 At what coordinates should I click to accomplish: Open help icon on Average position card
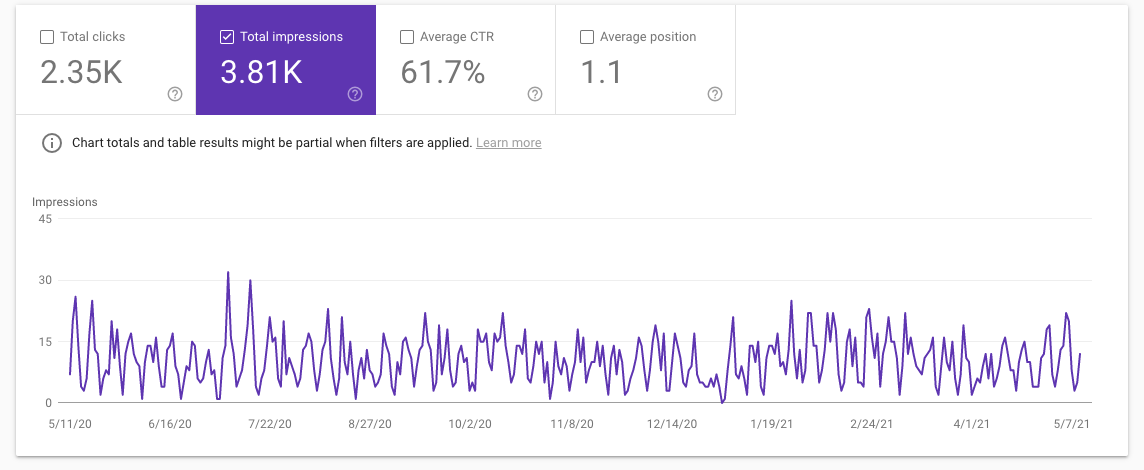point(715,93)
